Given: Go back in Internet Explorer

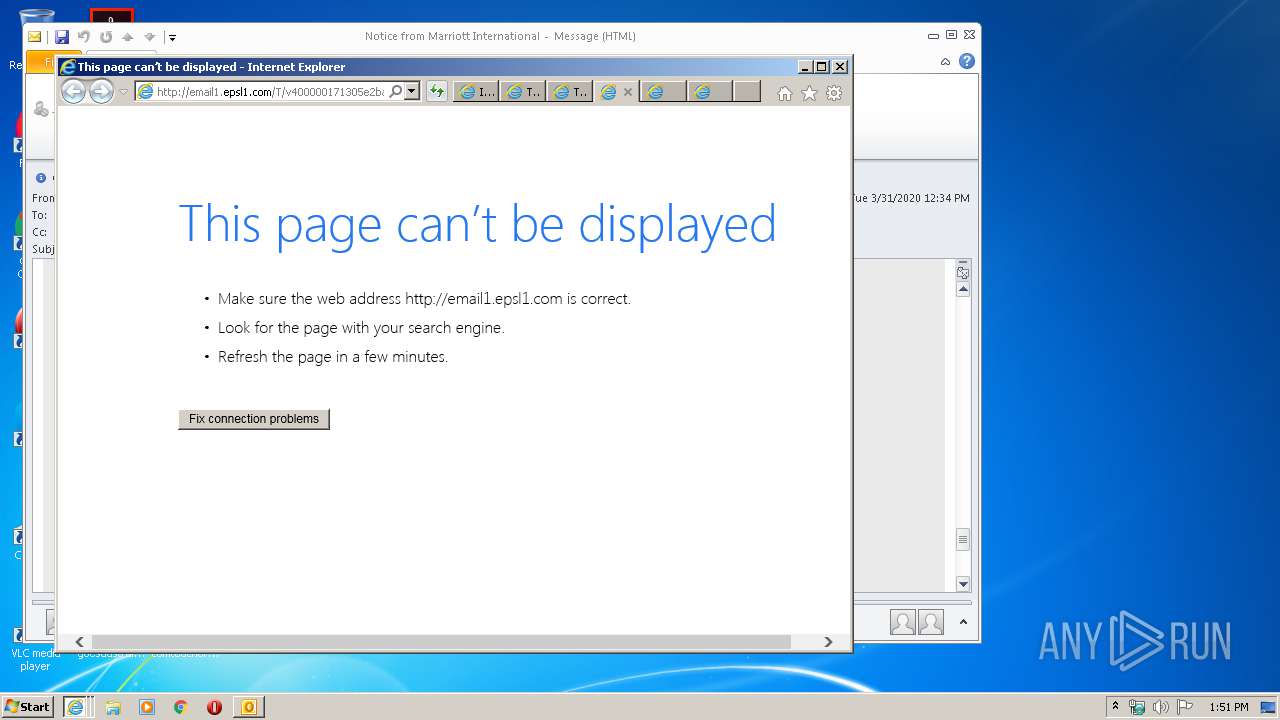Looking at the screenshot, I should (73, 92).
